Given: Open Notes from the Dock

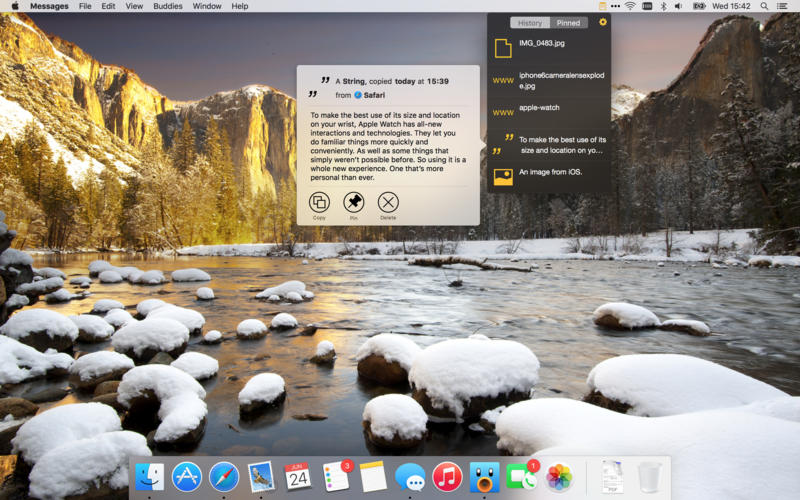Looking at the screenshot, I should pos(373,477).
